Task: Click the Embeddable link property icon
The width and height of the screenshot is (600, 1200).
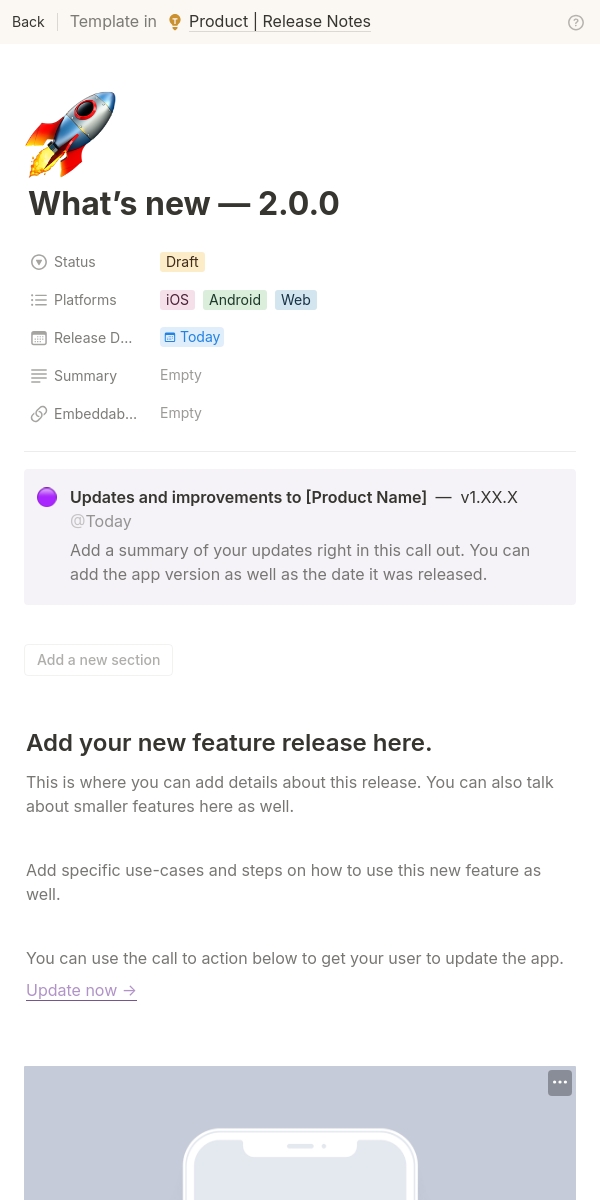Action: 39,414
